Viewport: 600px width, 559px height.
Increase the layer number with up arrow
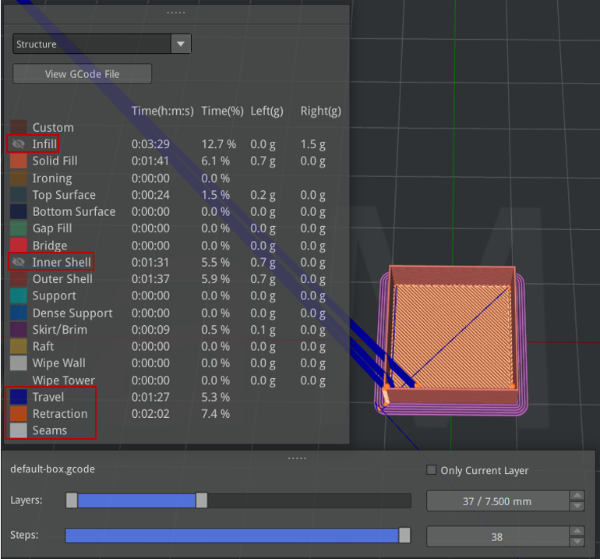click(576, 495)
